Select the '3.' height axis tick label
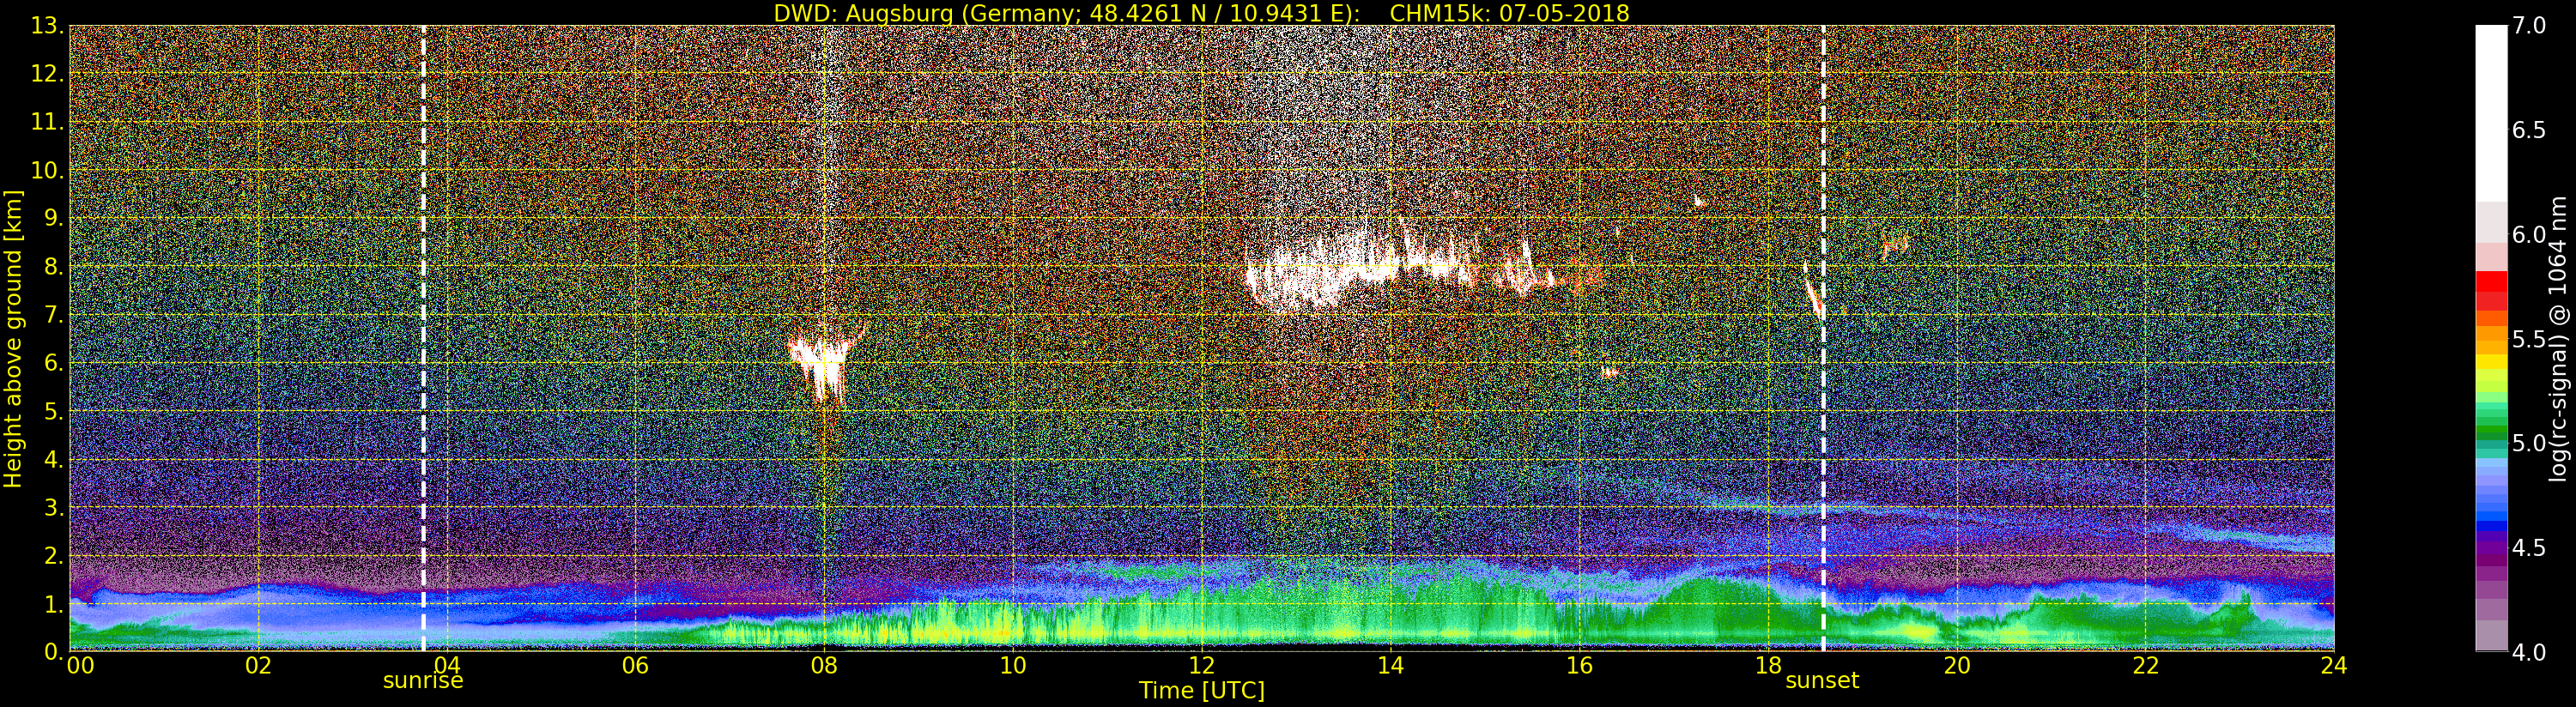2576x707 pixels. pyautogui.click(x=54, y=507)
